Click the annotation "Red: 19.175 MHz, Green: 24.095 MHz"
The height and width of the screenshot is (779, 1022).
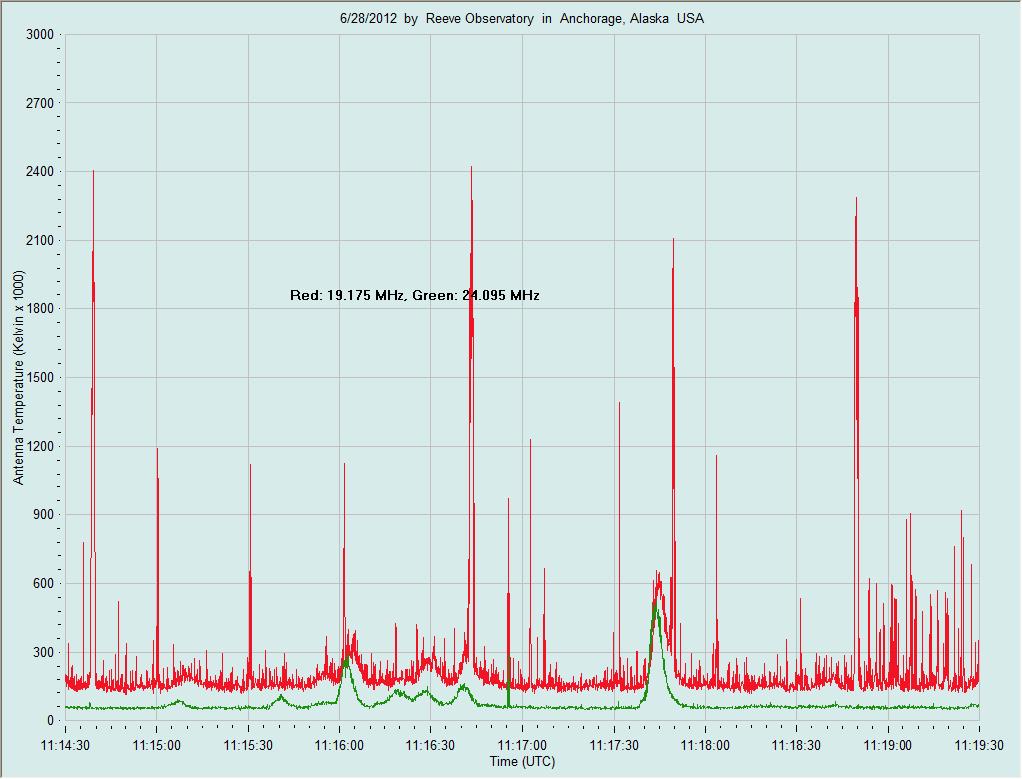click(x=415, y=295)
